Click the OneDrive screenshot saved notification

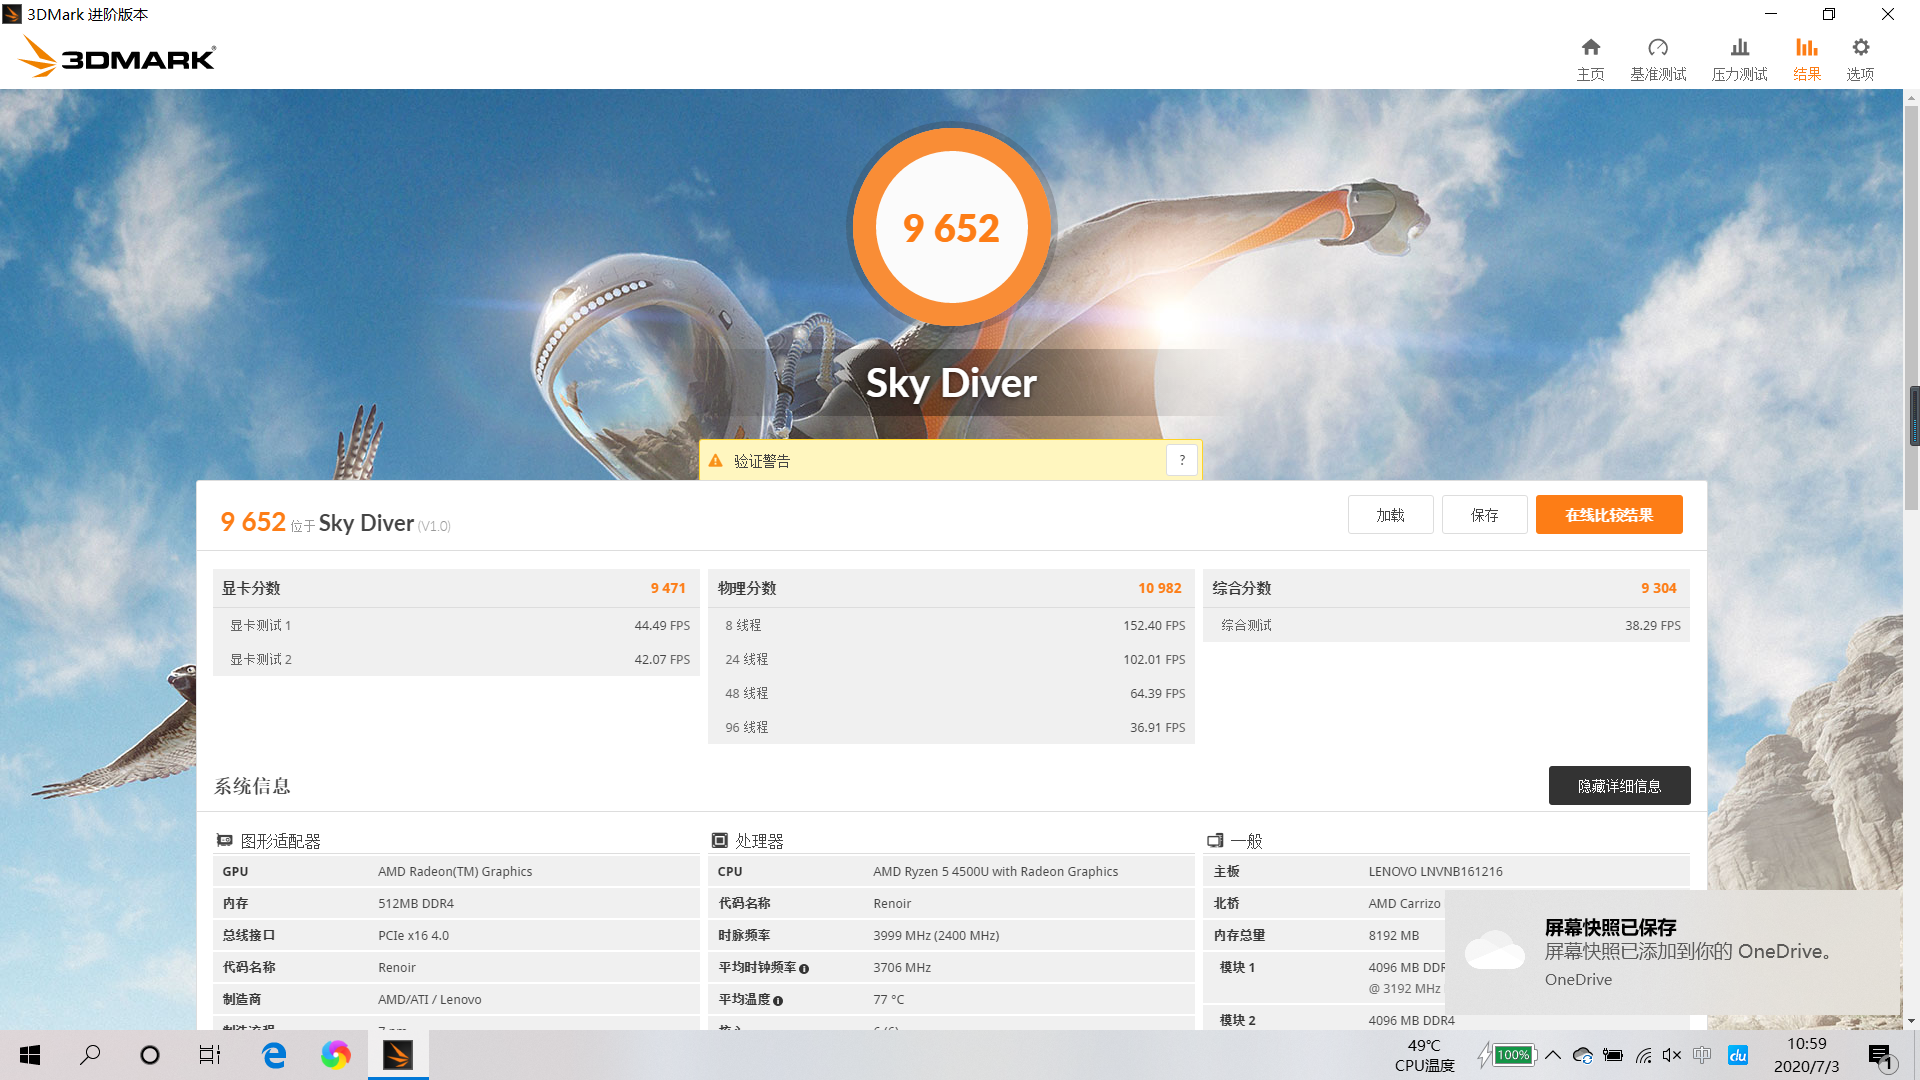1673,953
